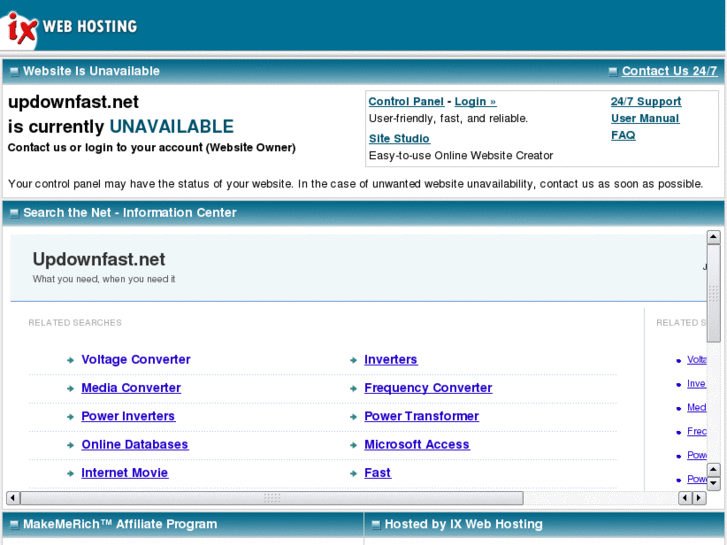The height and width of the screenshot is (545, 727).
Task: Click the Media Converter search link
Action: coord(131,388)
